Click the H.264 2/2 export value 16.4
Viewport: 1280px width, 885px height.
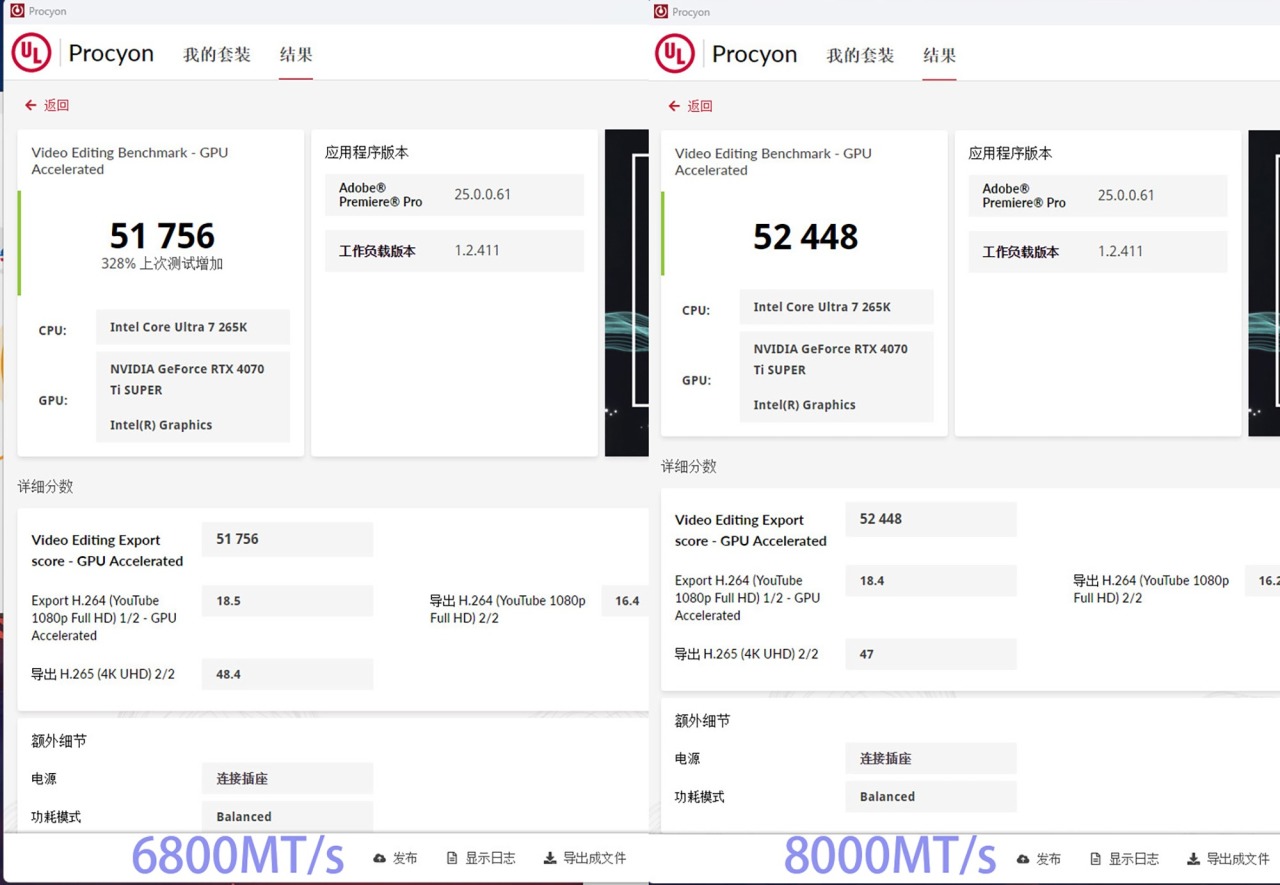627,601
